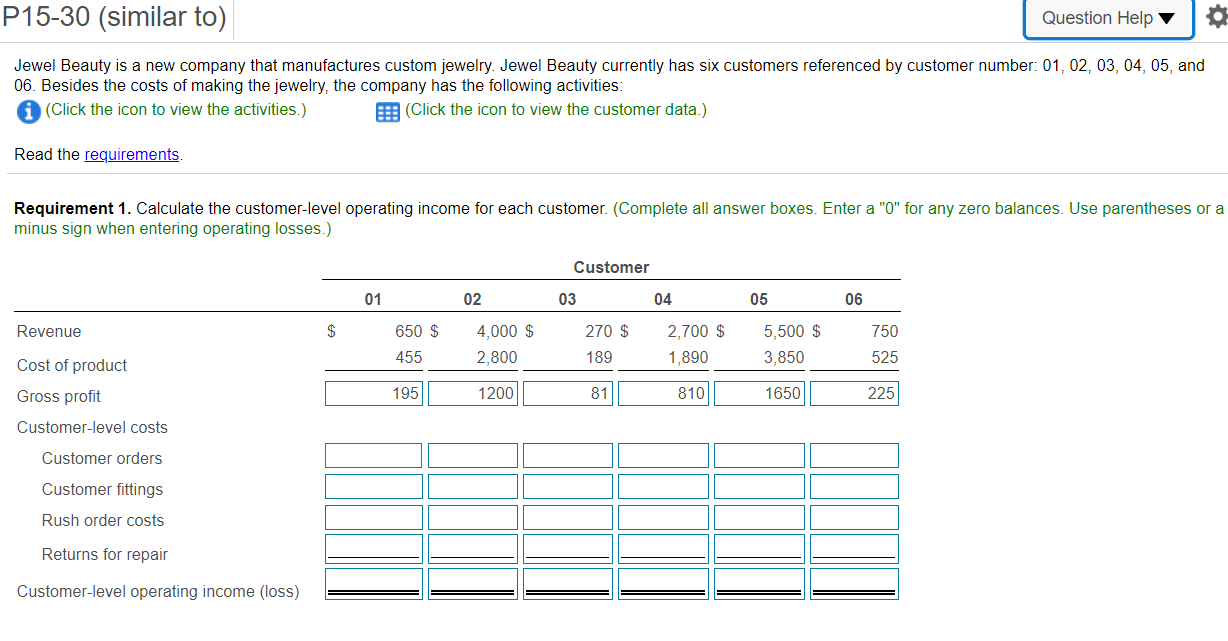The width and height of the screenshot is (1228, 641).
Task: Click Customer orders box for customer 01
Action: pyautogui.click(x=373, y=455)
